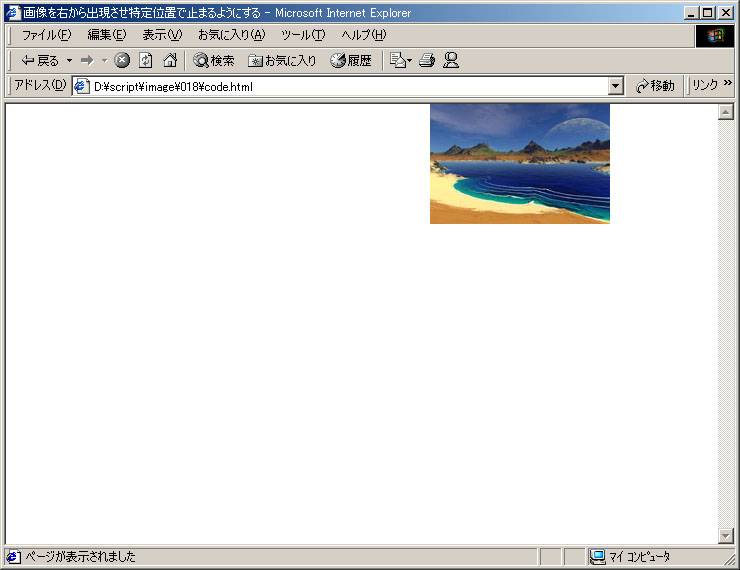Screen dimensions: 740x570
Task: Open the 編集(E) menu
Action: pos(107,35)
